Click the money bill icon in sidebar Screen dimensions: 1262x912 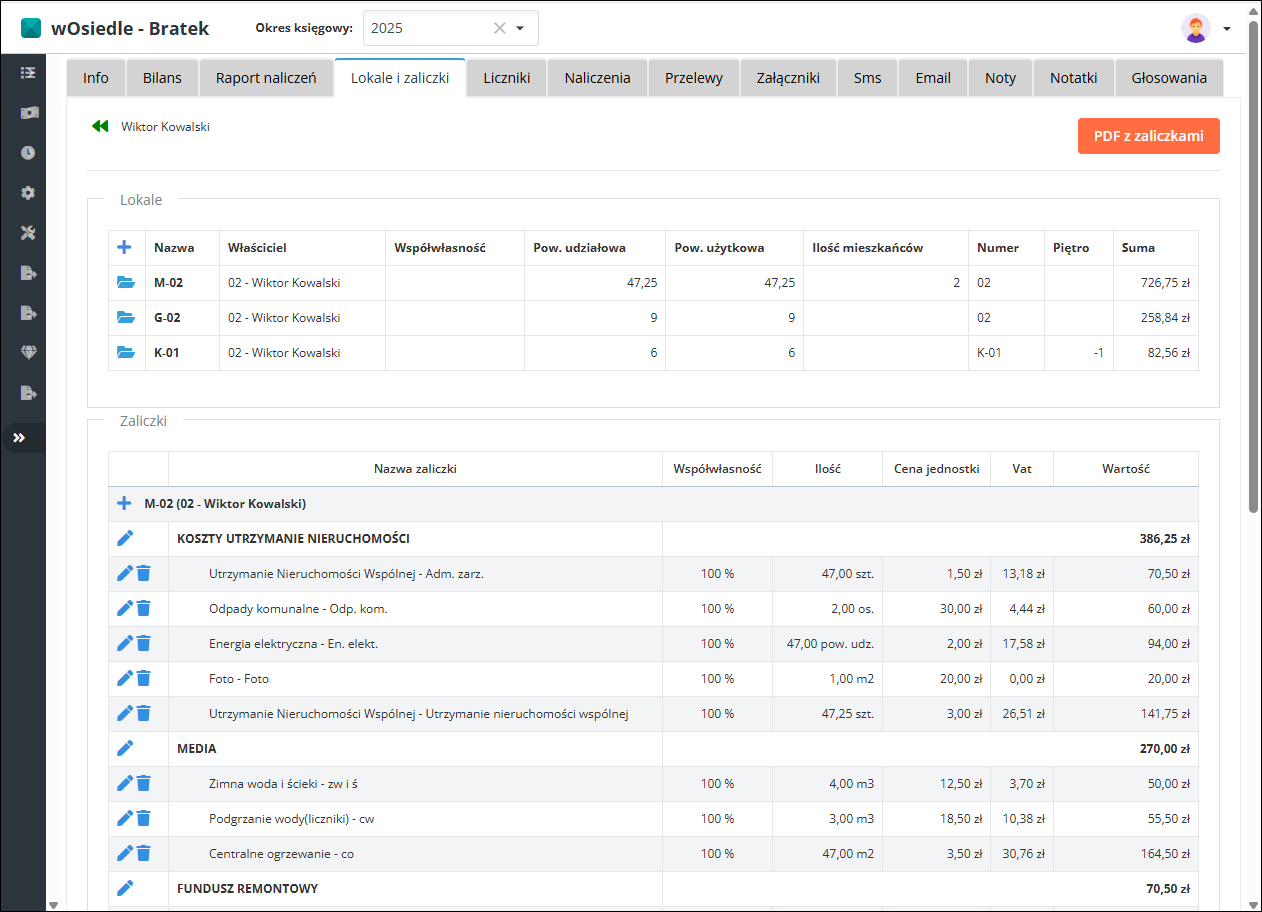[28, 113]
